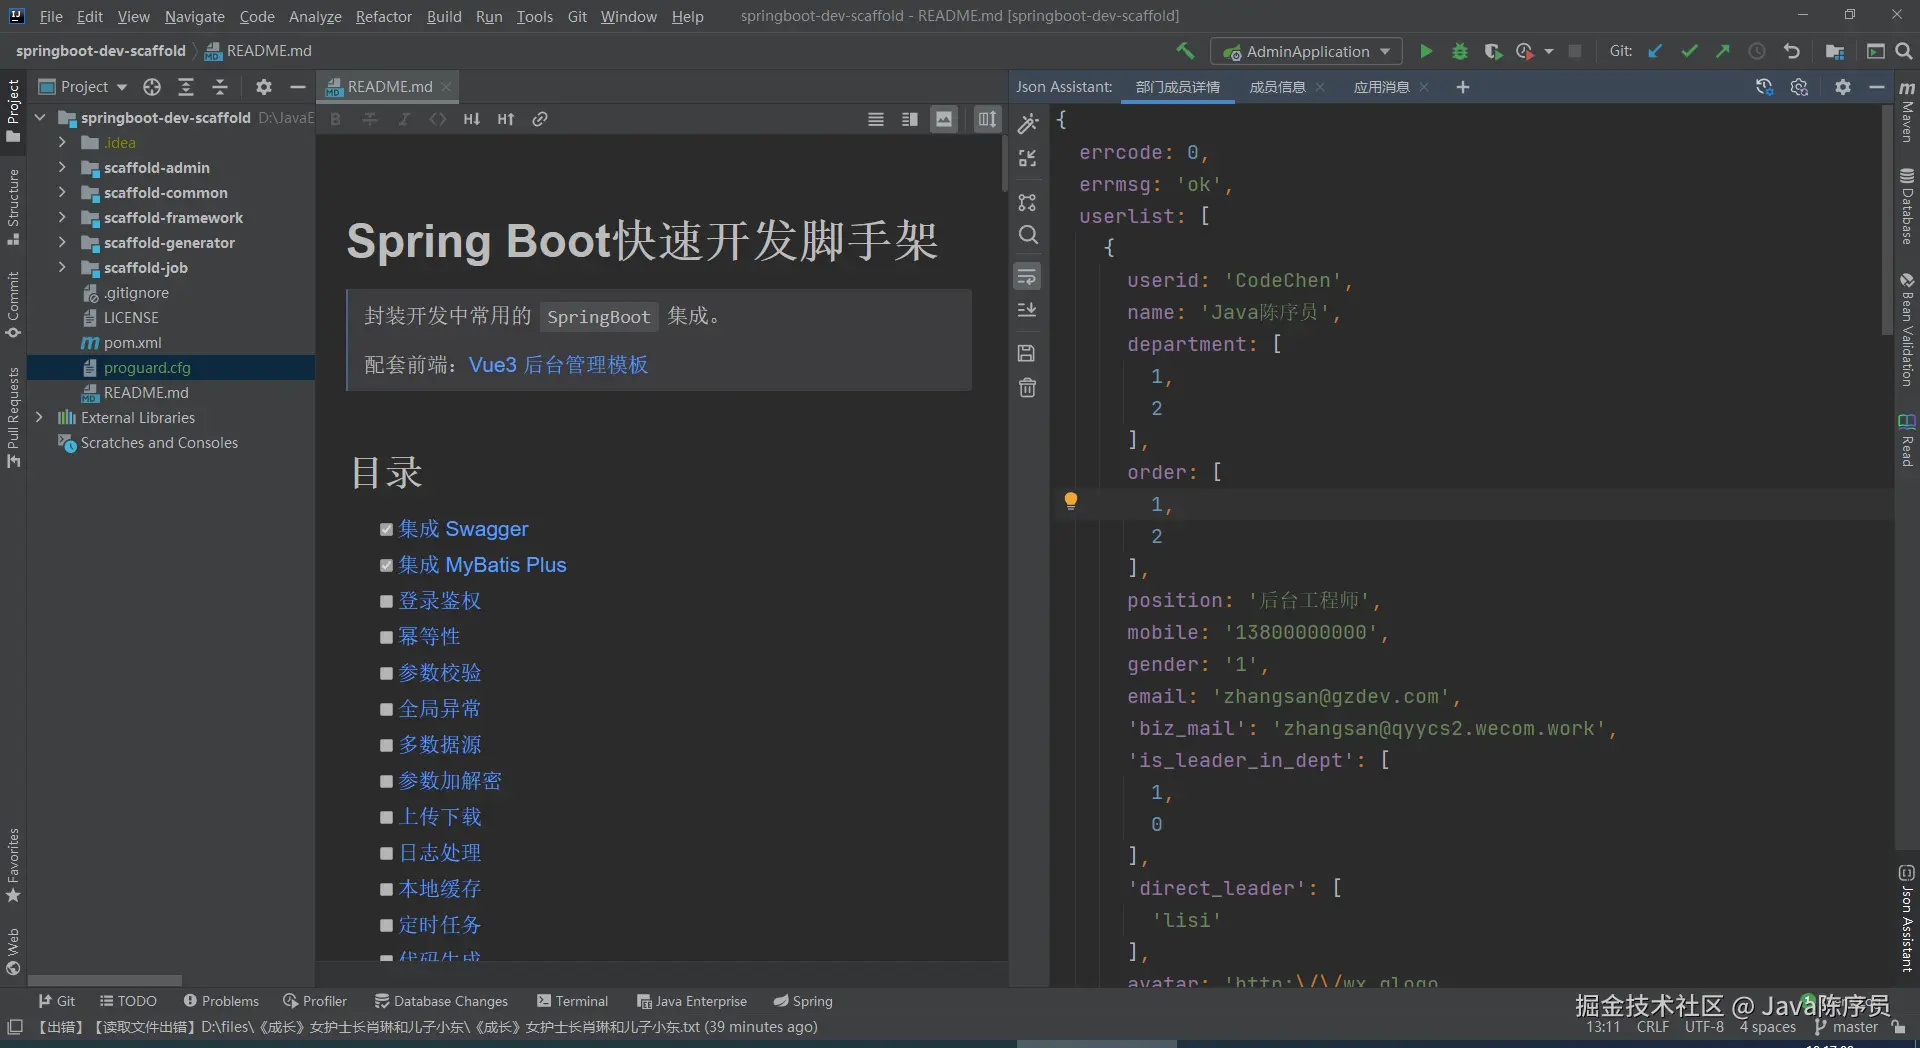Click the Git update project arrow
Screen dimensions: 1920x1048
coord(1656,51)
